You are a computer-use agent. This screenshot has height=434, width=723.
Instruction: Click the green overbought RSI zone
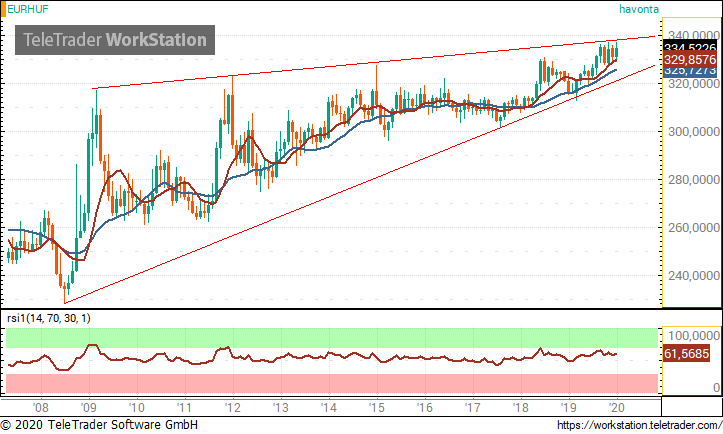pyautogui.click(x=332, y=338)
